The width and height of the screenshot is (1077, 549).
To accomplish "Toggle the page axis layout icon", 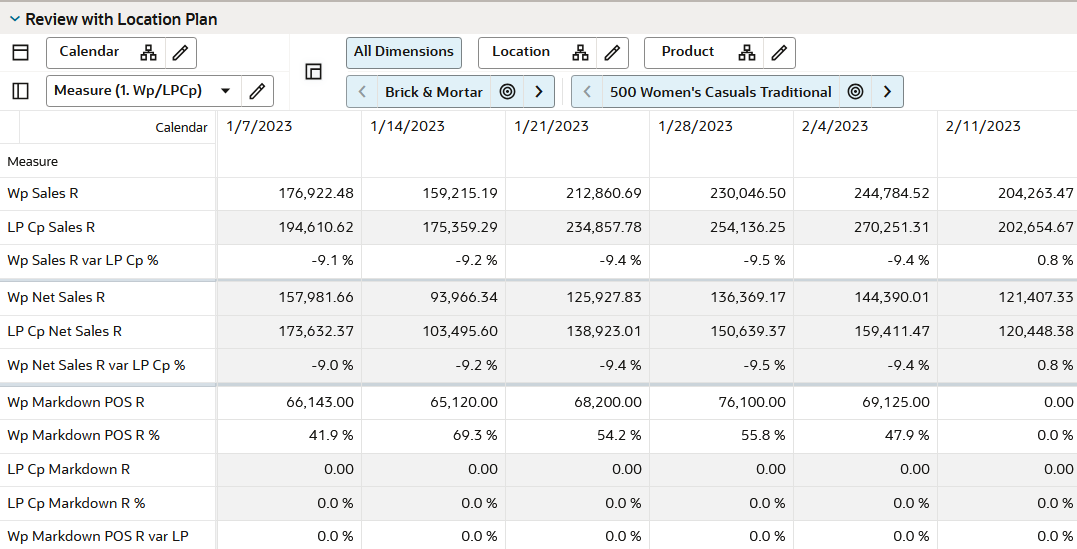I will click(x=313, y=71).
